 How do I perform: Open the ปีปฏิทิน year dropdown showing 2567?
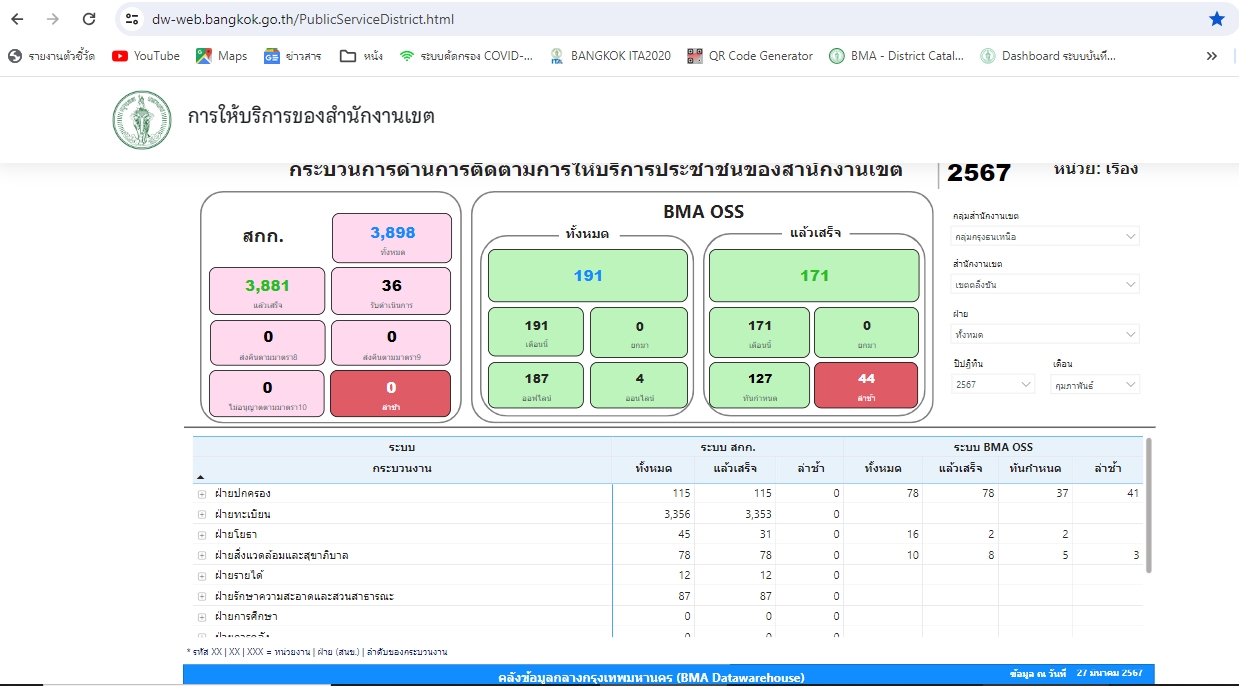point(994,384)
